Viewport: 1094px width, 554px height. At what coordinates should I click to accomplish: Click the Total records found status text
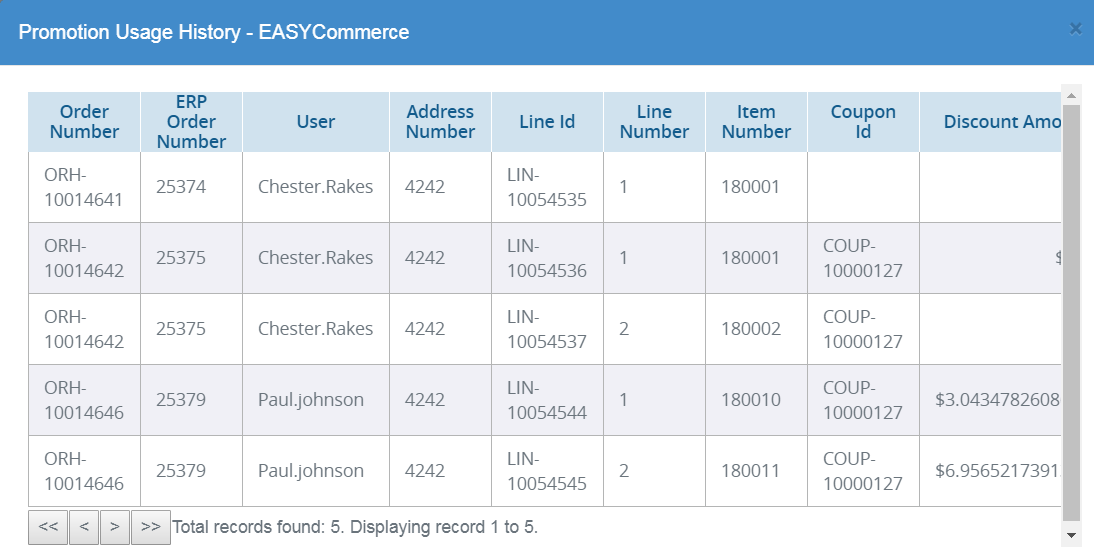point(355,527)
